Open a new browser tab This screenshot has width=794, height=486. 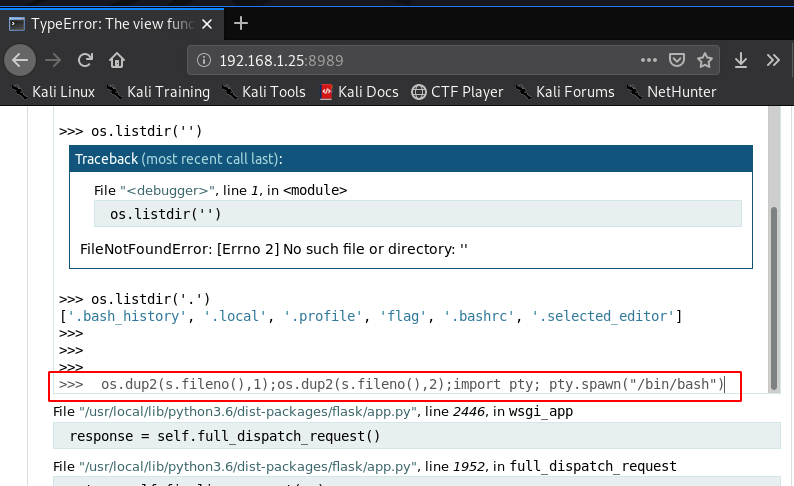point(241,23)
